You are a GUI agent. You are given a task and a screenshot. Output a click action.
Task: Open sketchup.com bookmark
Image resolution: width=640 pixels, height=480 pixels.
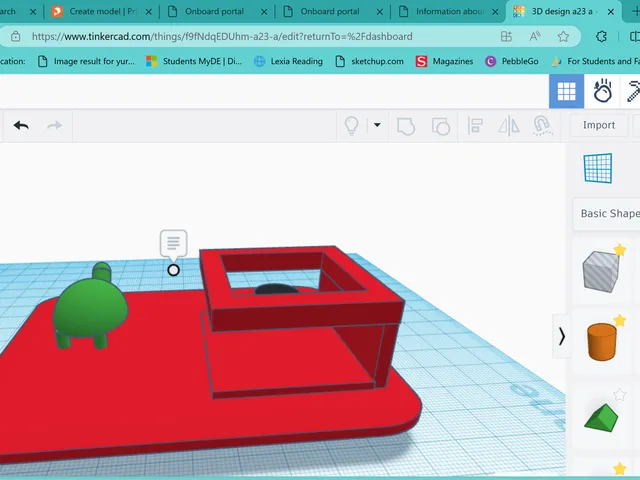[x=369, y=61]
